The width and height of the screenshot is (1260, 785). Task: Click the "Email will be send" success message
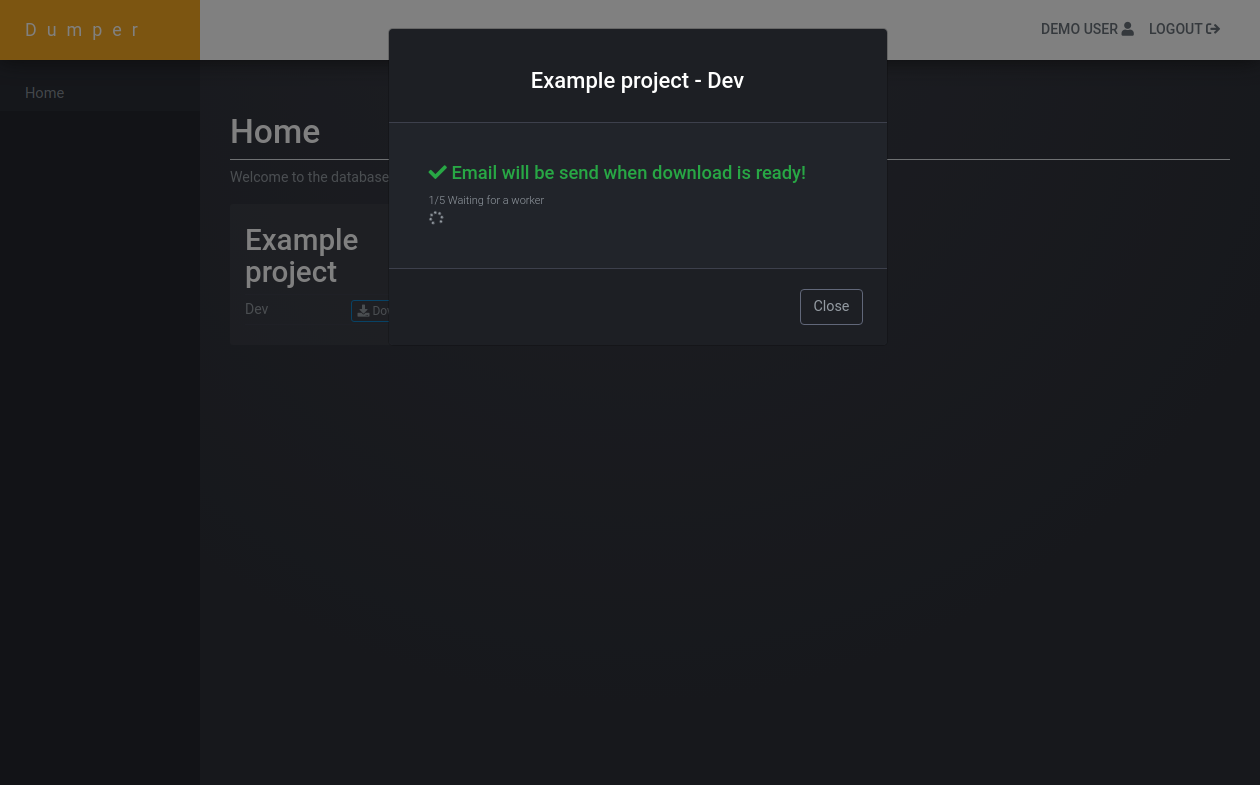[x=617, y=173]
